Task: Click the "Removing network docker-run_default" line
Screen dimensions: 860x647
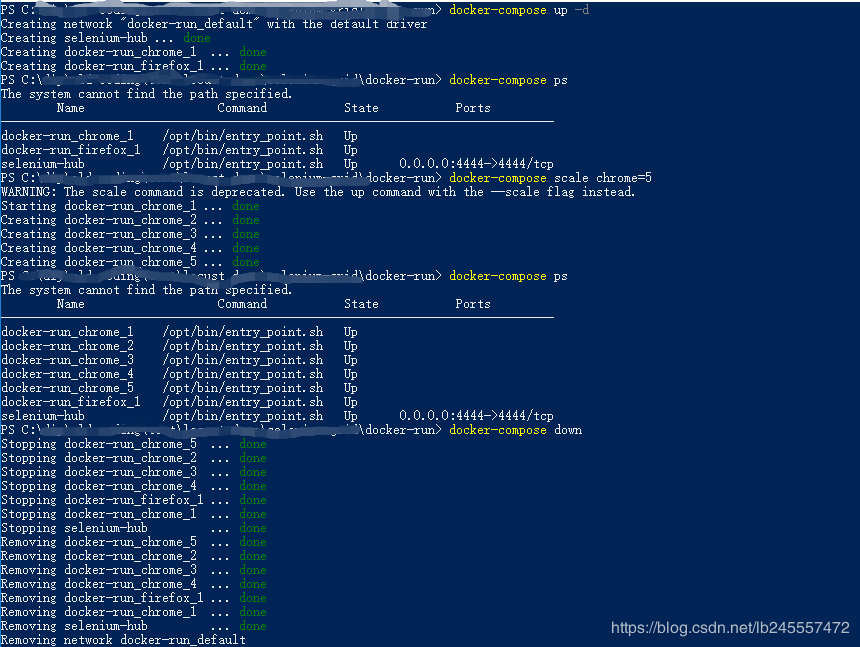Action: [123, 640]
